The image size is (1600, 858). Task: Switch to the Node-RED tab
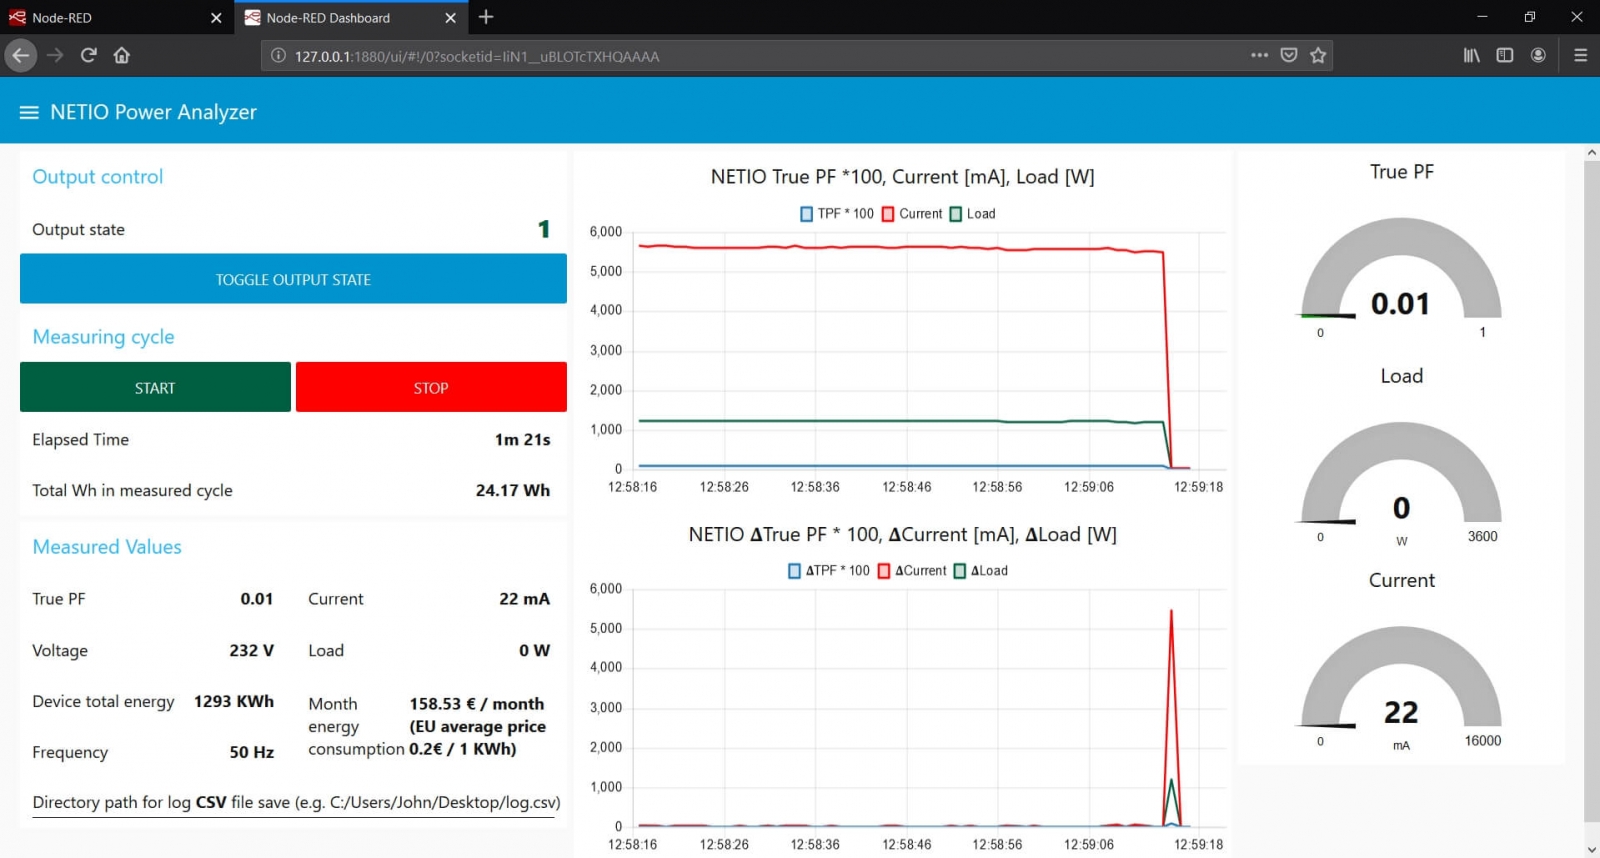[117, 18]
